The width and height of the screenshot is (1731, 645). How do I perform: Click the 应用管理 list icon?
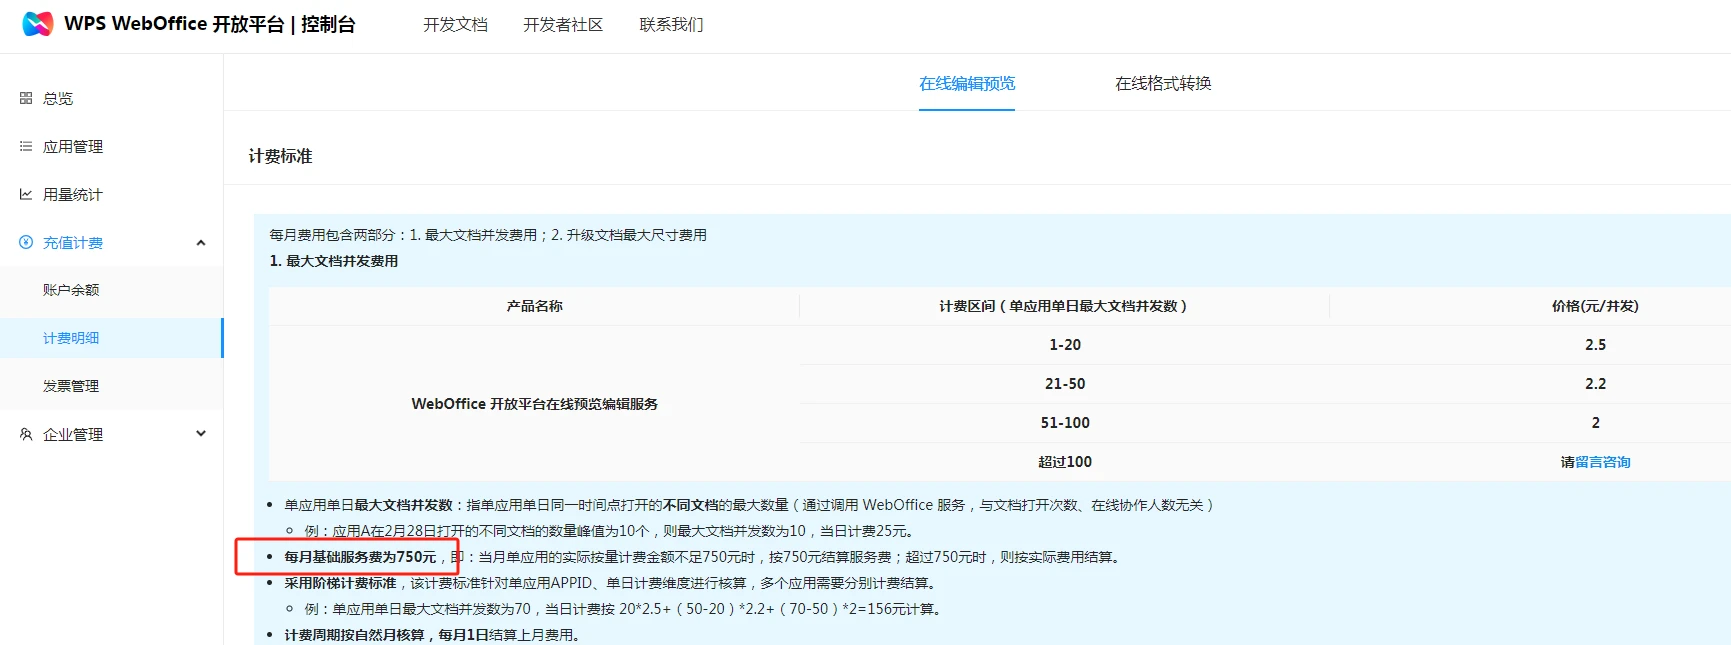pyautogui.click(x=26, y=146)
